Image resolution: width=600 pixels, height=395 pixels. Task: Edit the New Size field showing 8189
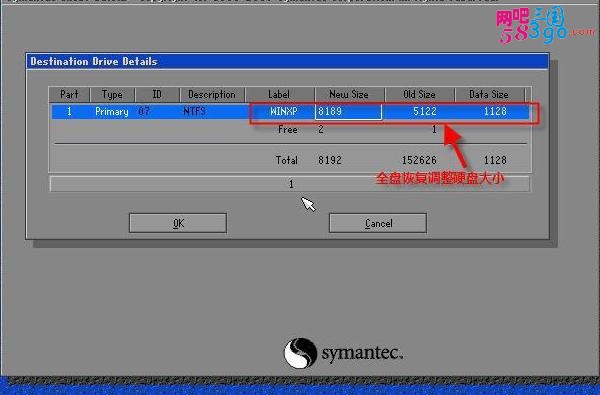[348, 112]
